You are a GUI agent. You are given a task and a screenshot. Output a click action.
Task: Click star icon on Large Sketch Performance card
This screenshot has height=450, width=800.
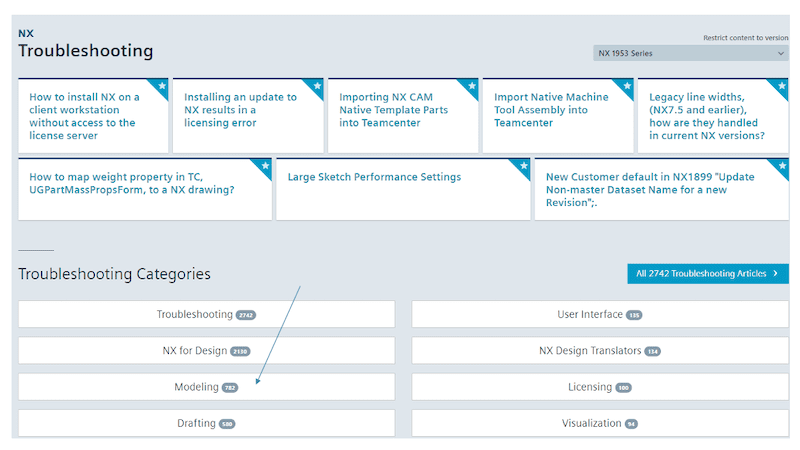click(x=523, y=166)
